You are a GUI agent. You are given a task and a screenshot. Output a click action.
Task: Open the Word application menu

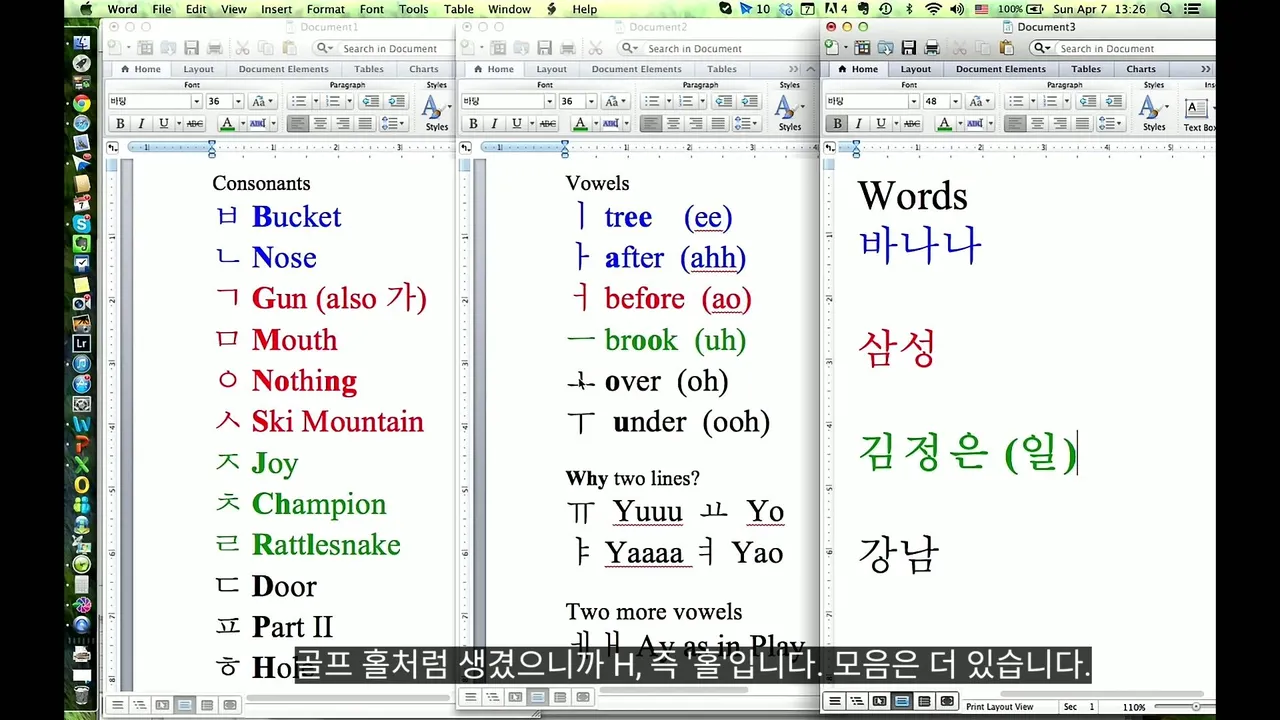tap(122, 9)
